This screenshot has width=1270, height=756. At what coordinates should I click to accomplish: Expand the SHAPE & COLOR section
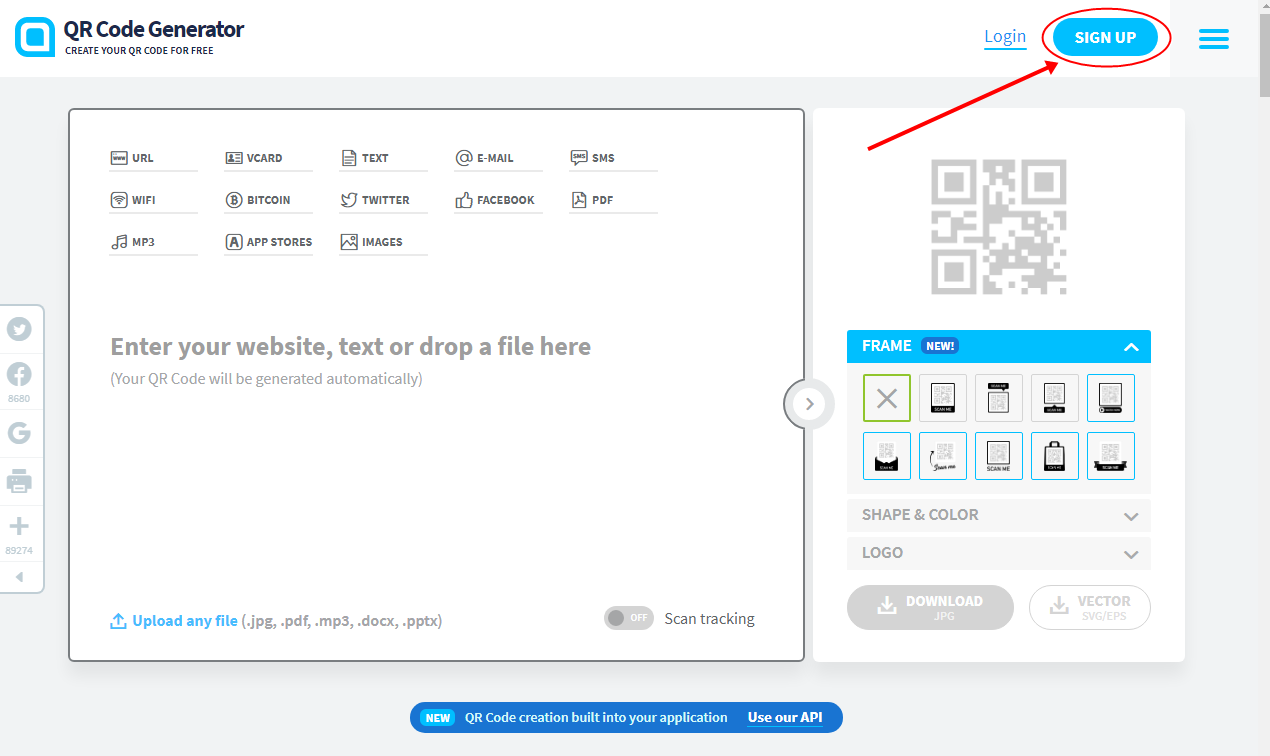coord(998,515)
